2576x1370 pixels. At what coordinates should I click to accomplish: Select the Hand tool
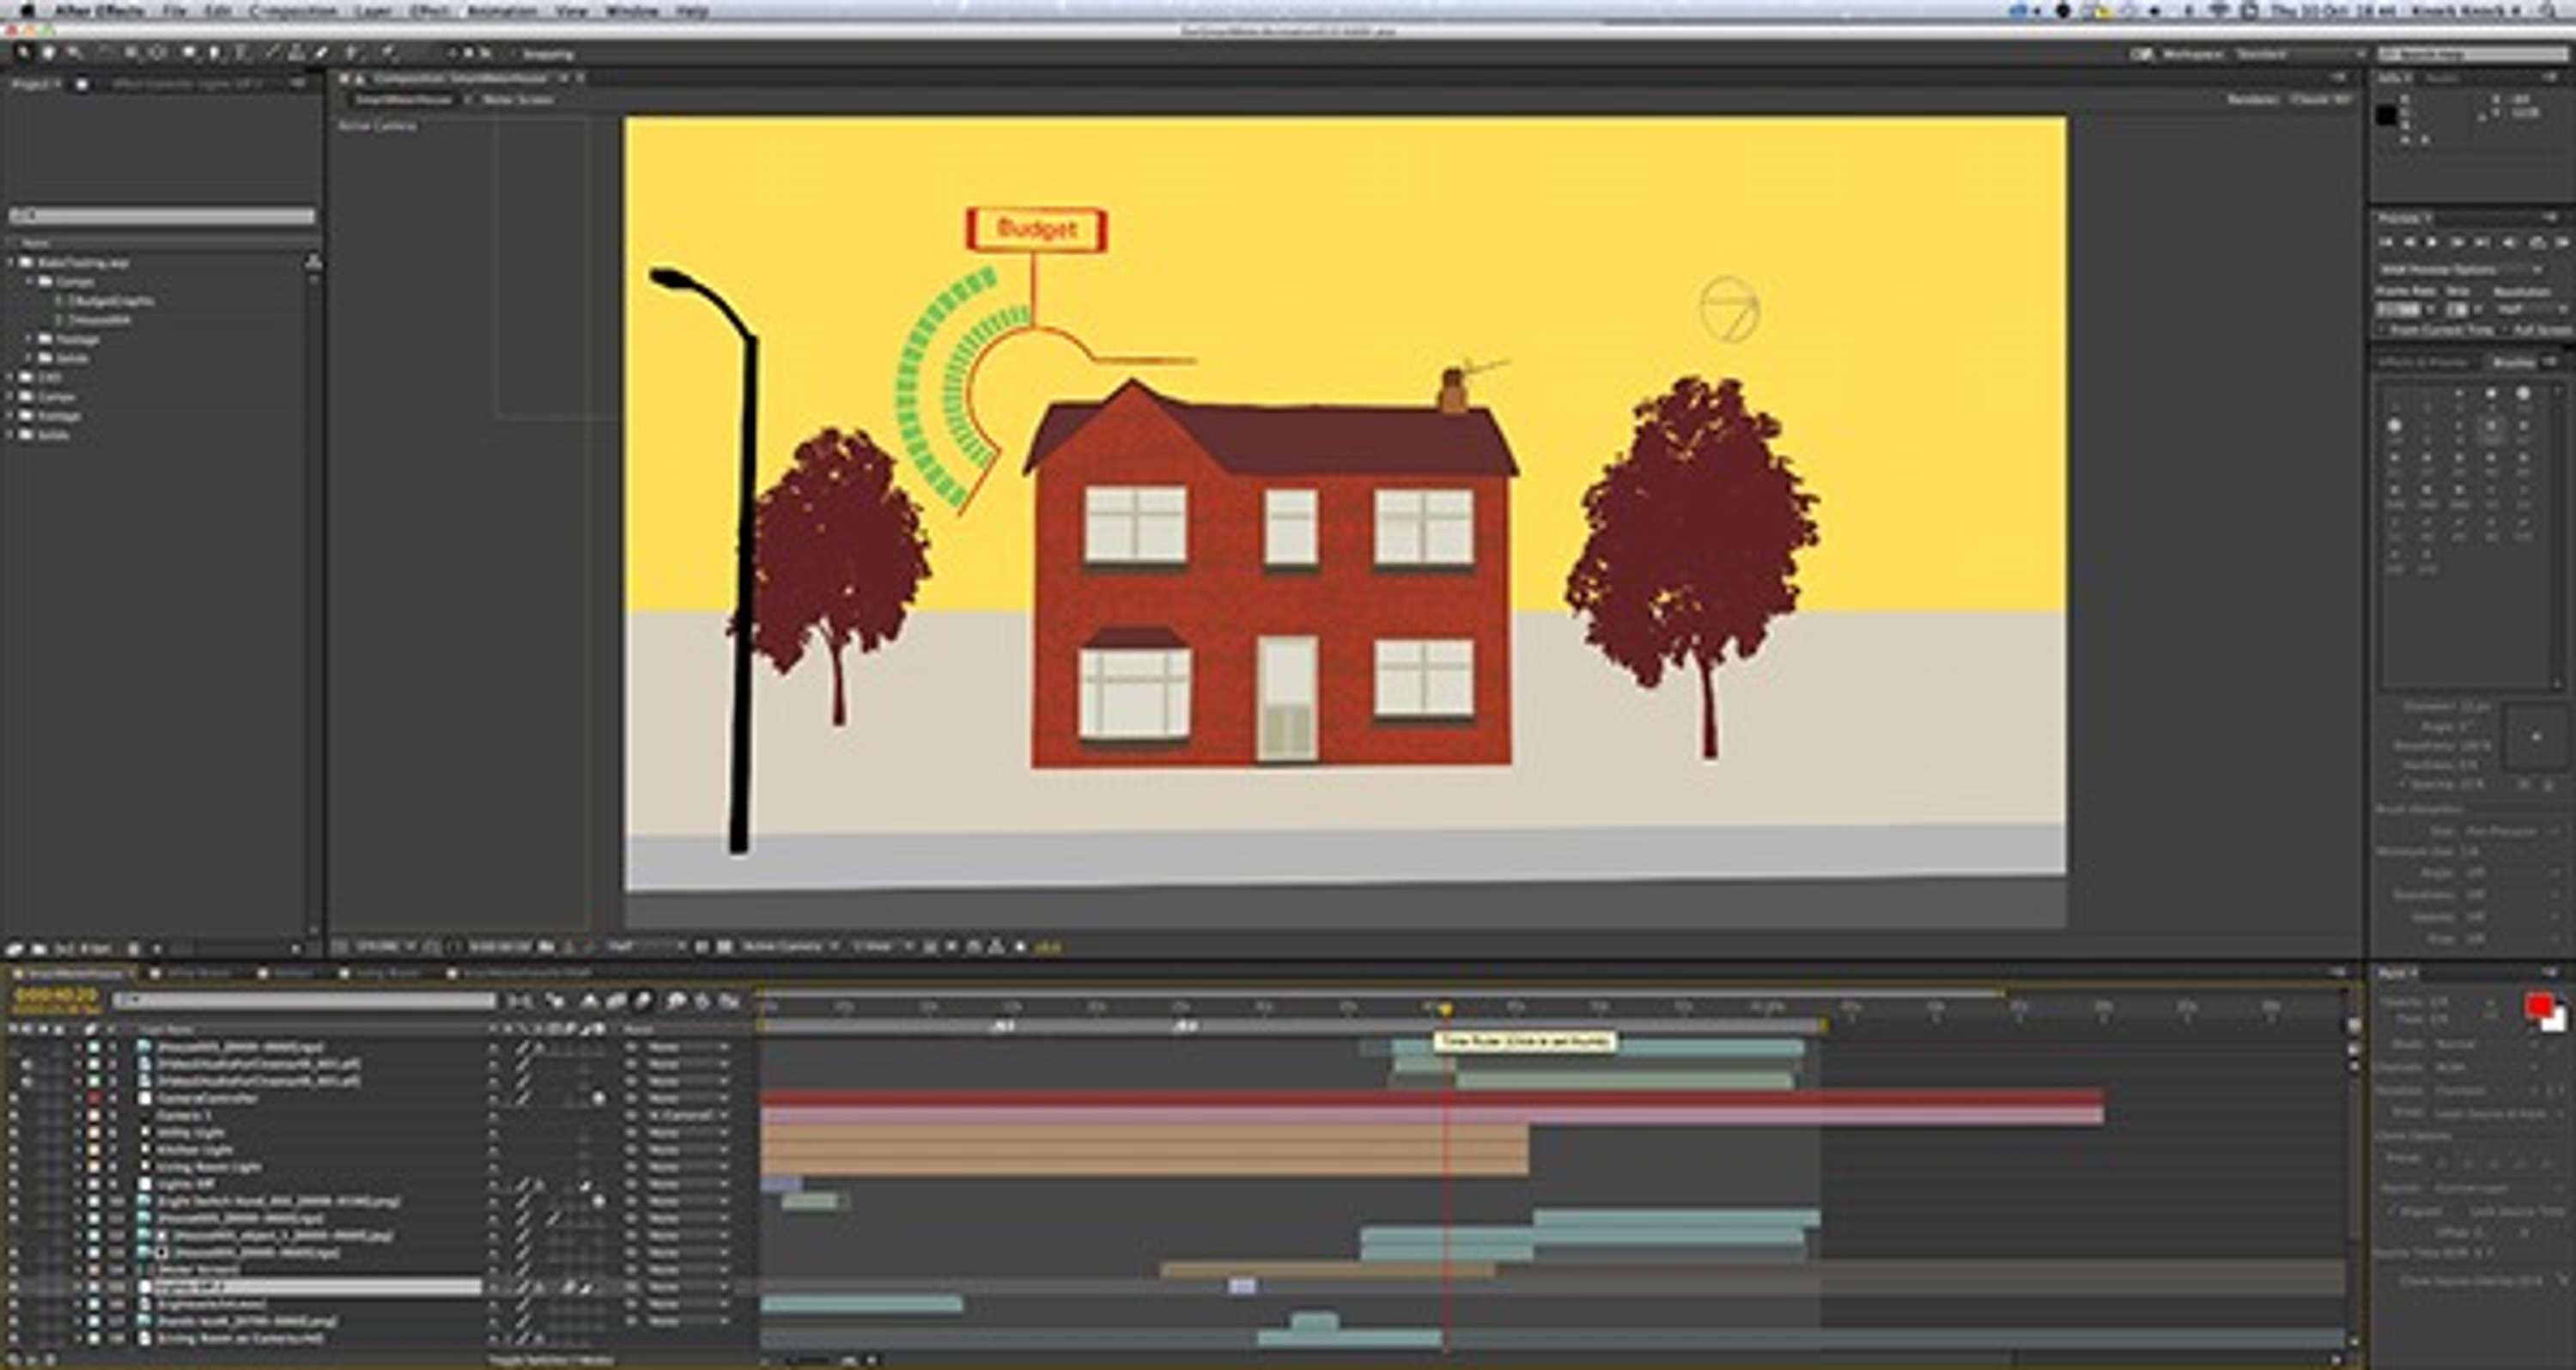point(48,53)
